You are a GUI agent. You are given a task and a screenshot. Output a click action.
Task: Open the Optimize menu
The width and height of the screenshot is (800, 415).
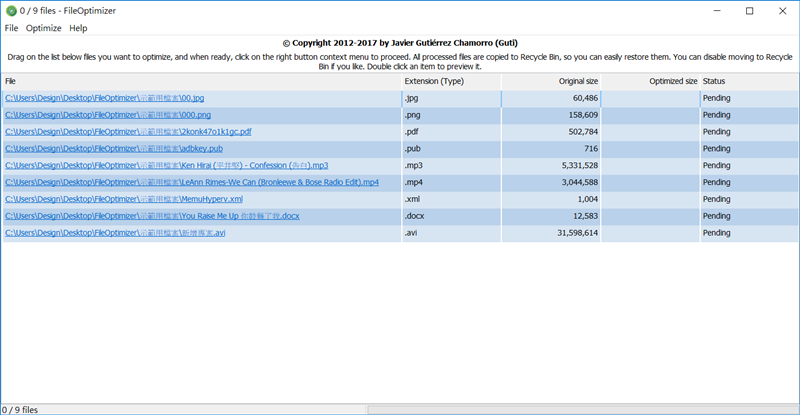43,28
